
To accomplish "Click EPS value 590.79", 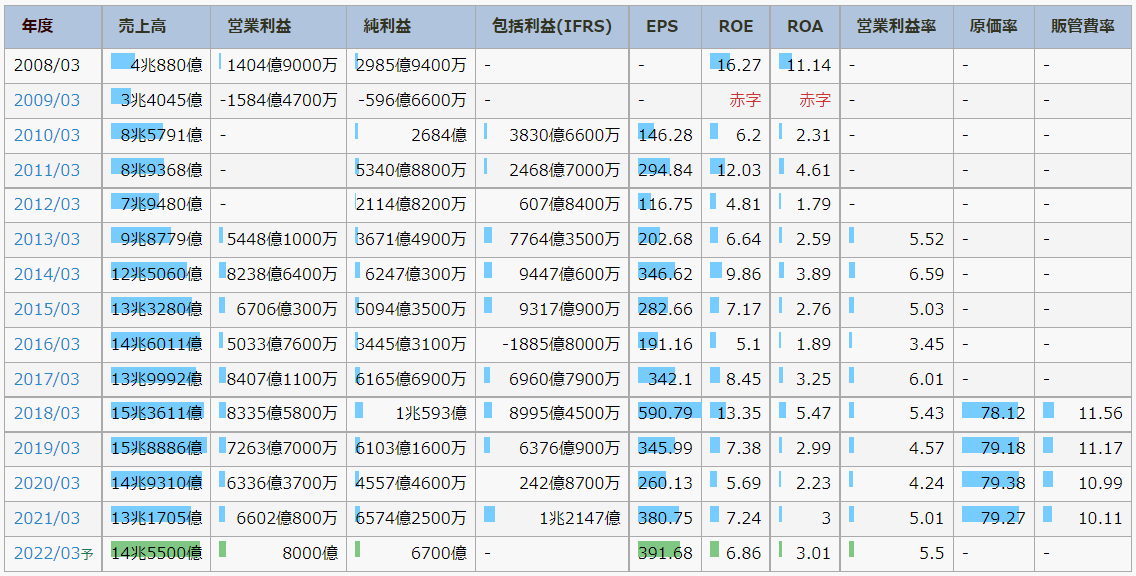I will coord(666,414).
